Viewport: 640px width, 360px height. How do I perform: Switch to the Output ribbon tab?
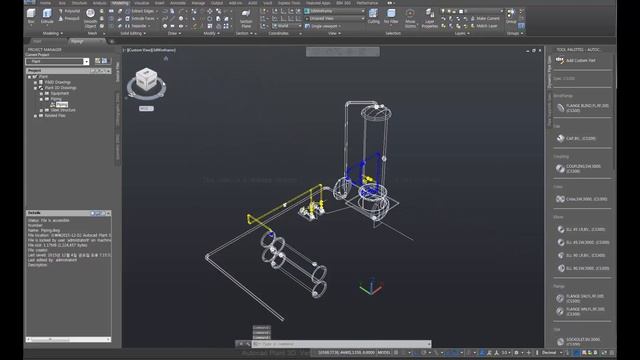coord(217,3)
